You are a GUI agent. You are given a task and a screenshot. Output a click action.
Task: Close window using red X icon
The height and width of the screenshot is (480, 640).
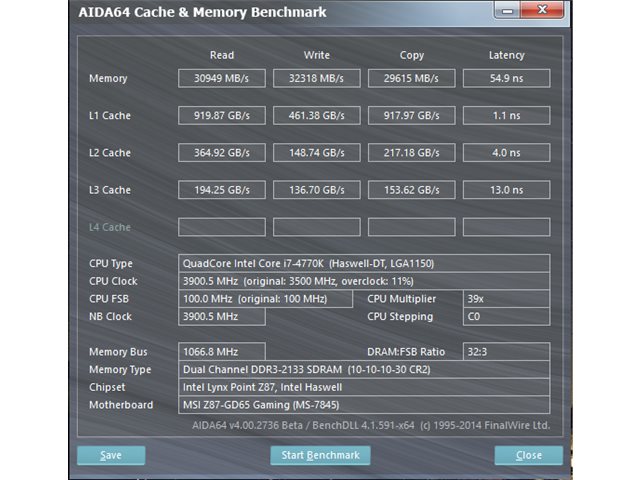[x=542, y=9]
